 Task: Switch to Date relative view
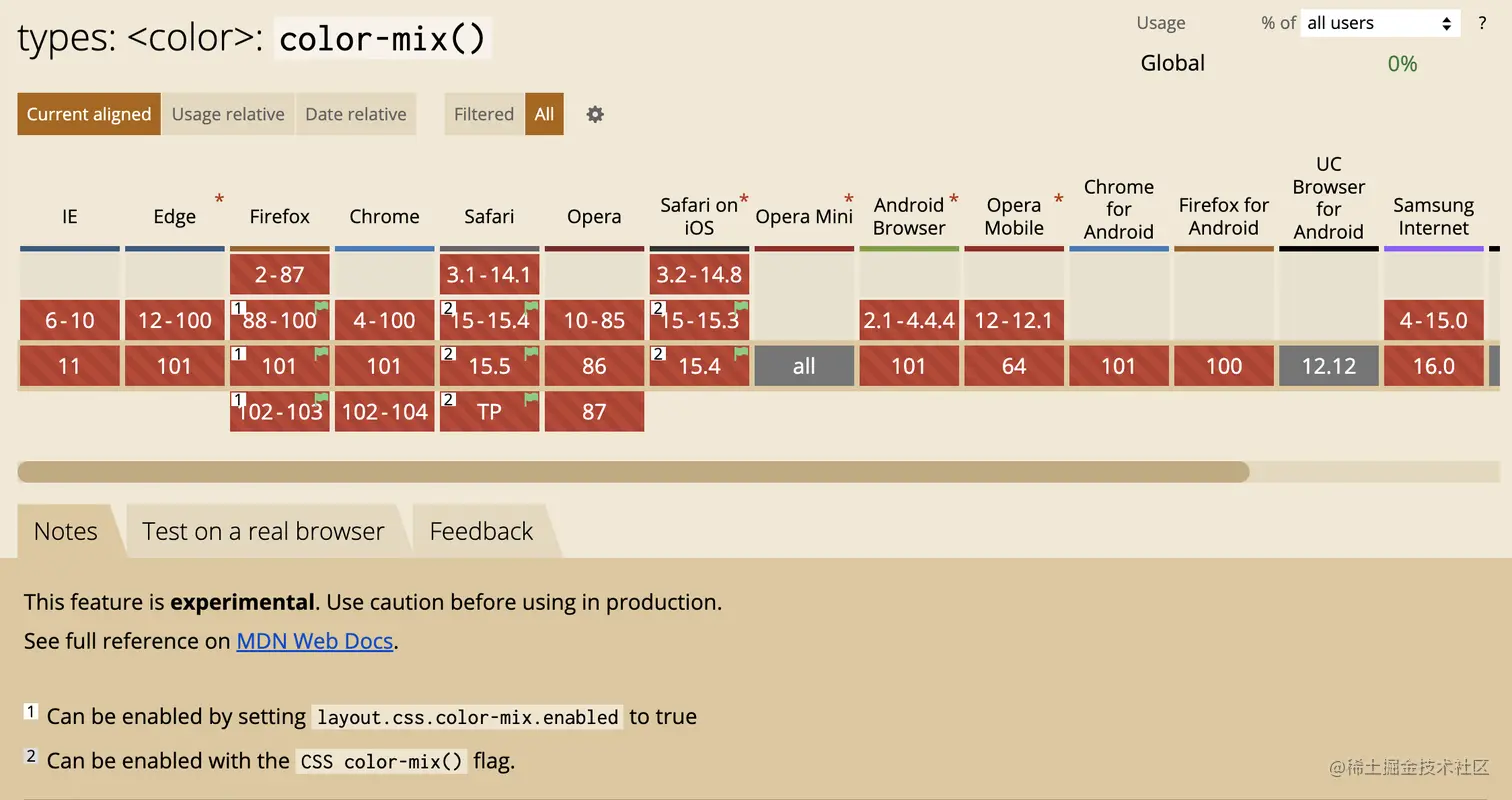(356, 114)
